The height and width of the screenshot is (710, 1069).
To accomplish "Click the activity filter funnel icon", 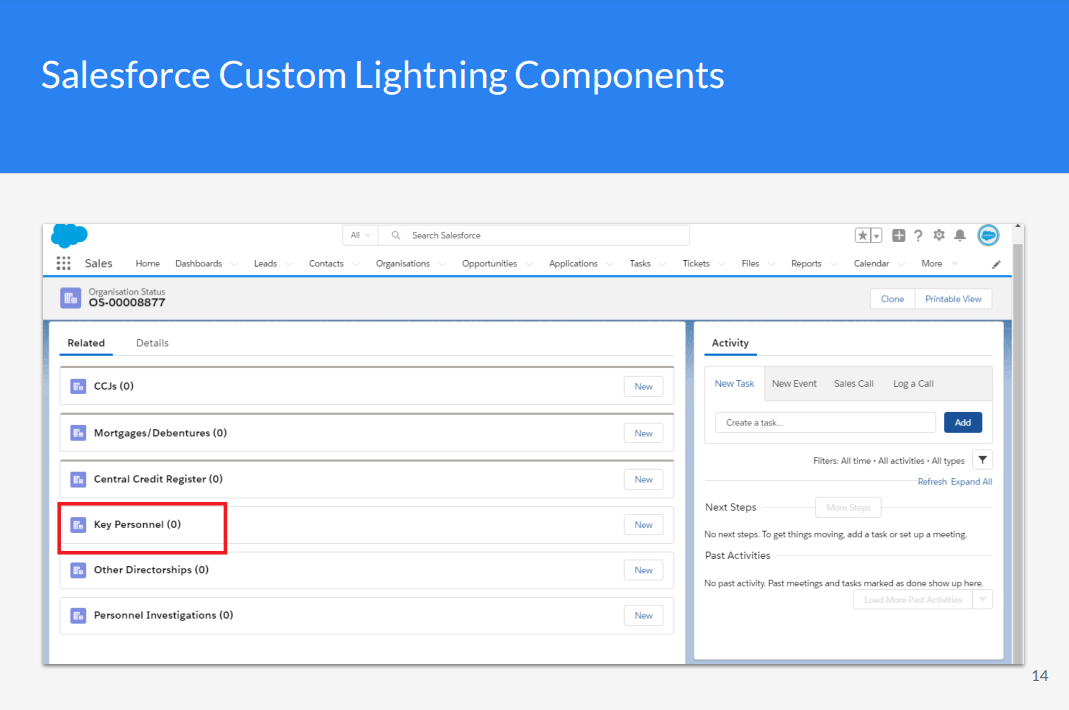I will click(x=982, y=460).
